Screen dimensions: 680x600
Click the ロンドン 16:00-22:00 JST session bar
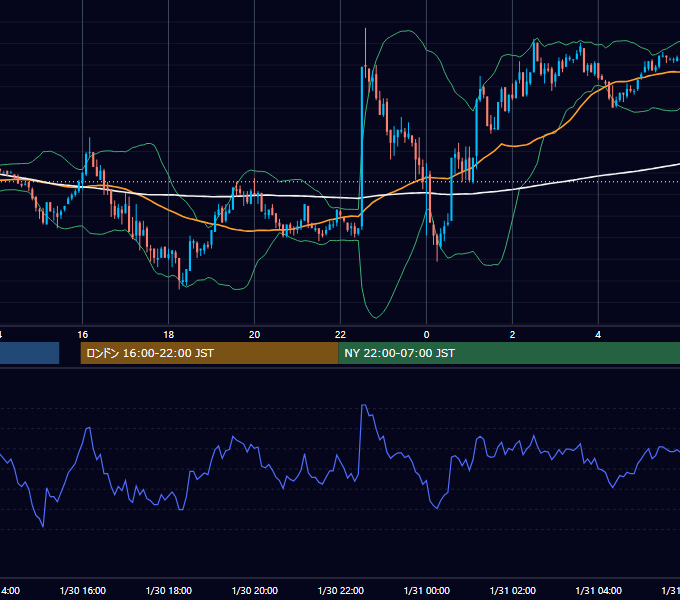pyautogui.click(x=209, y=353)
